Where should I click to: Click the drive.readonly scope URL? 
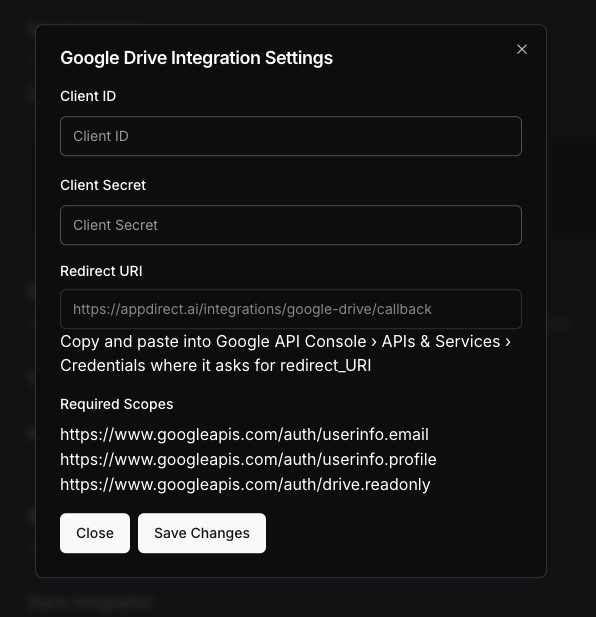245,484
